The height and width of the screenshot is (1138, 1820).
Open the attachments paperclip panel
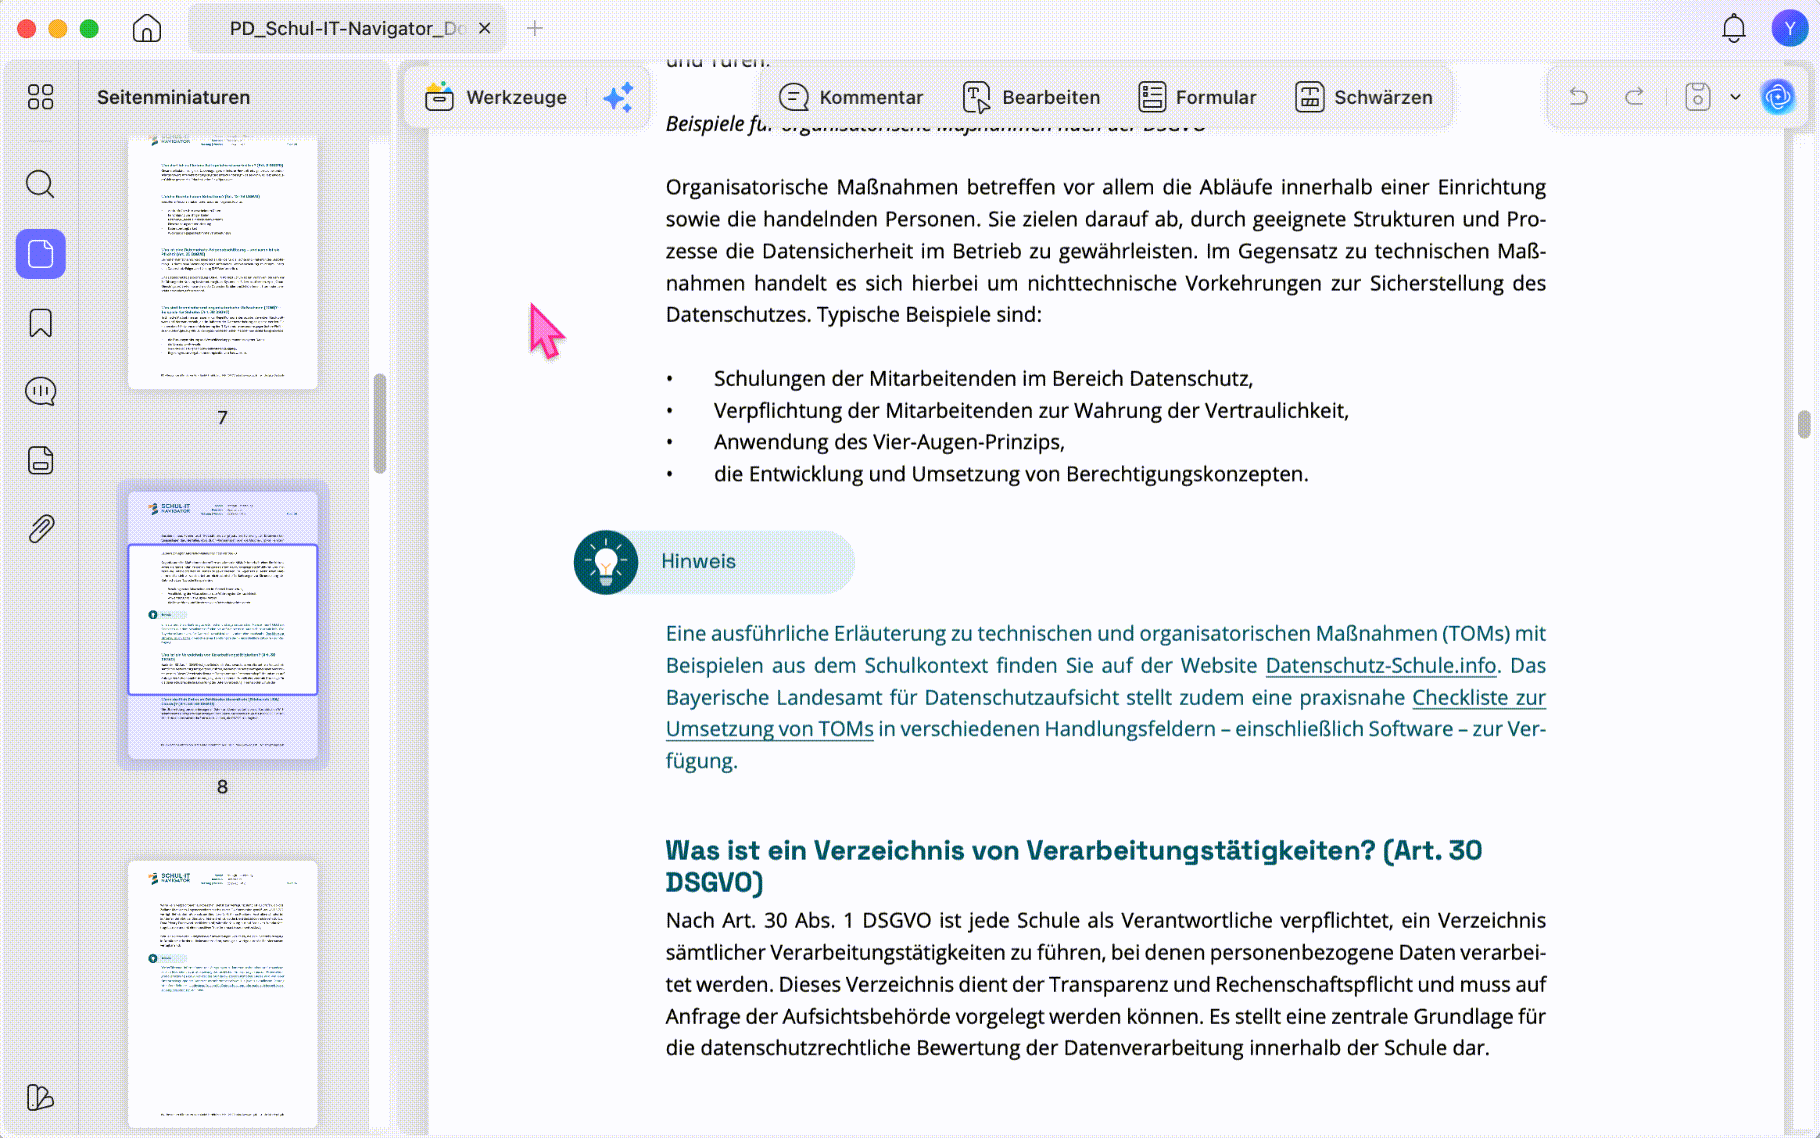(x=41, y=528)
